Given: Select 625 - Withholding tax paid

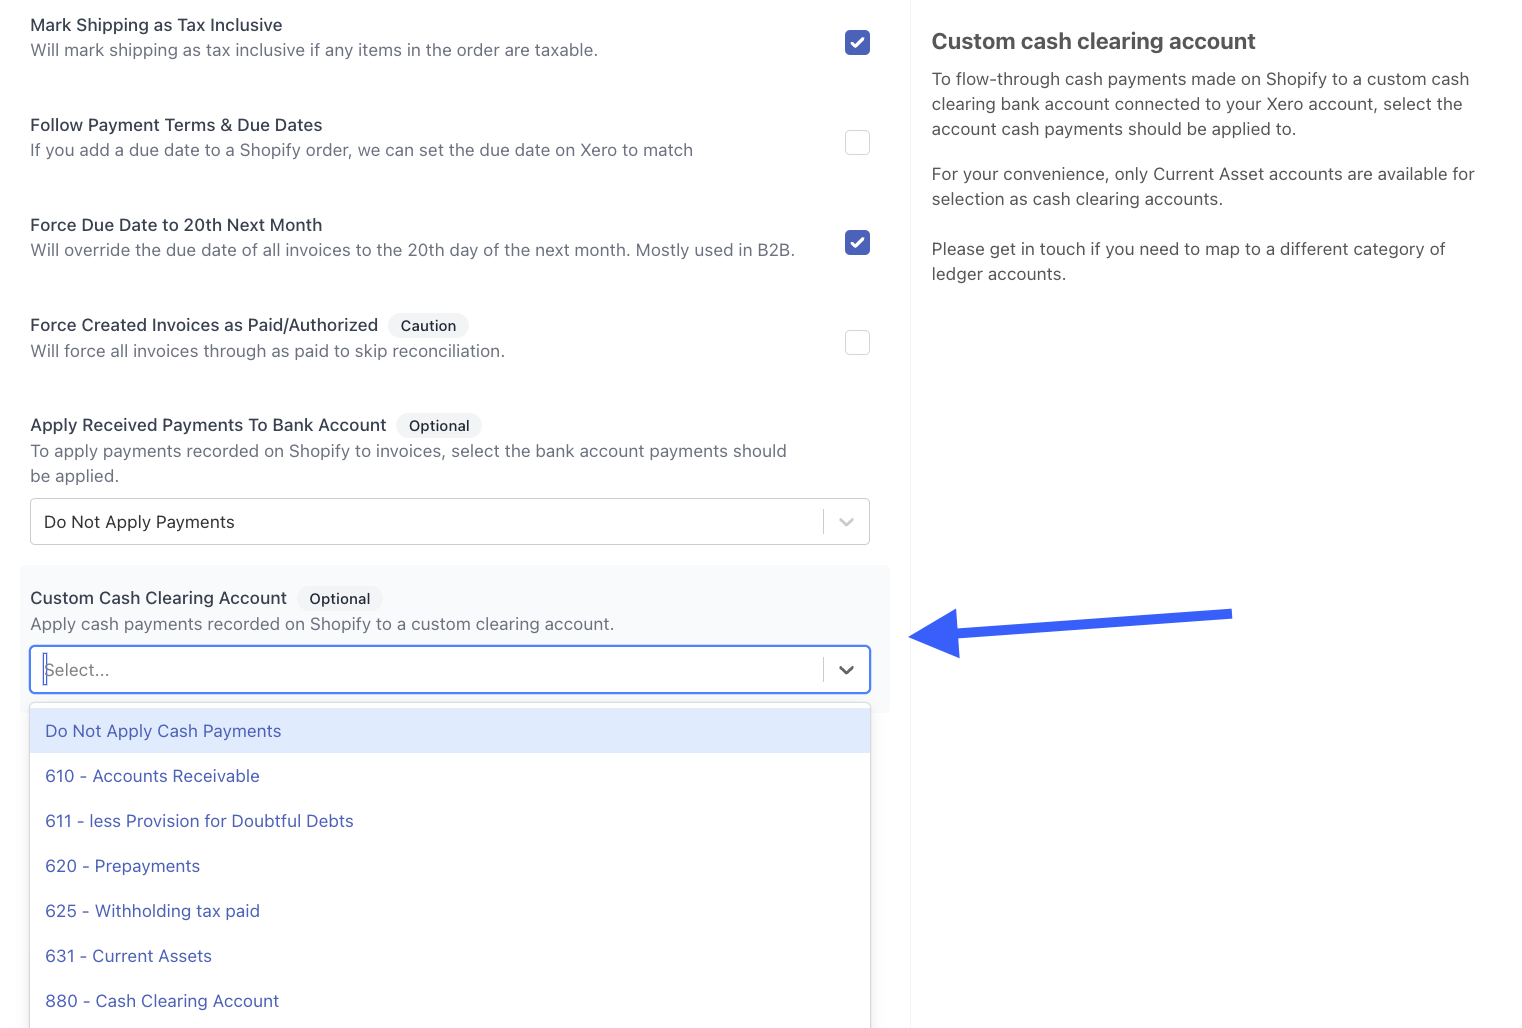Looking at the screenshot, I should [152, 911].
